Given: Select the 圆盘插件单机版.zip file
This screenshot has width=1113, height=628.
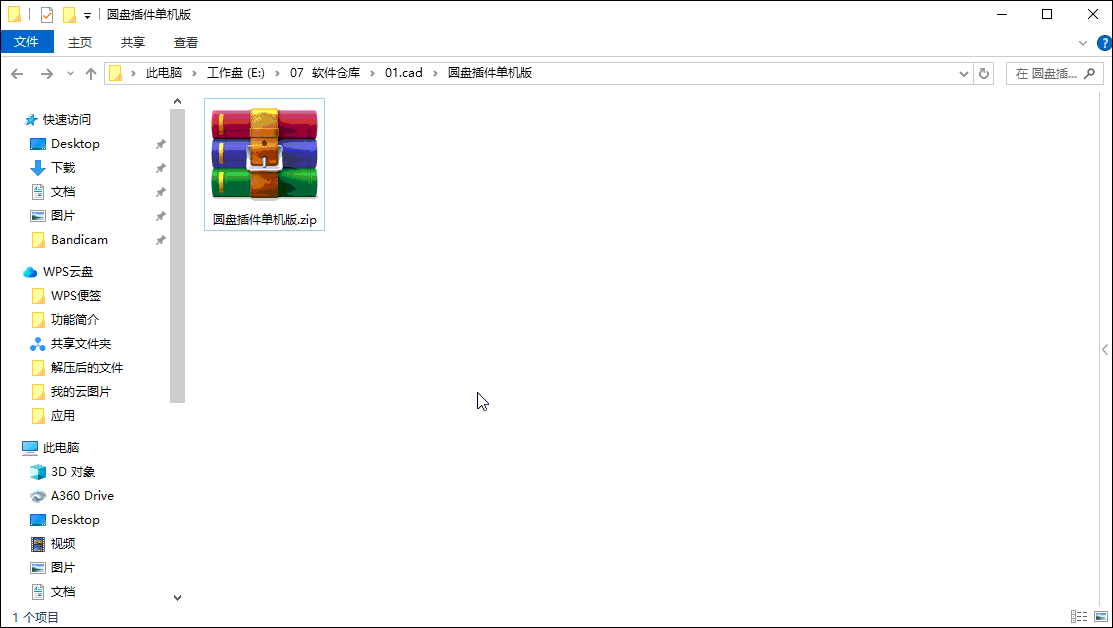Looking at the screenshot, I should [x=264, y=165].
